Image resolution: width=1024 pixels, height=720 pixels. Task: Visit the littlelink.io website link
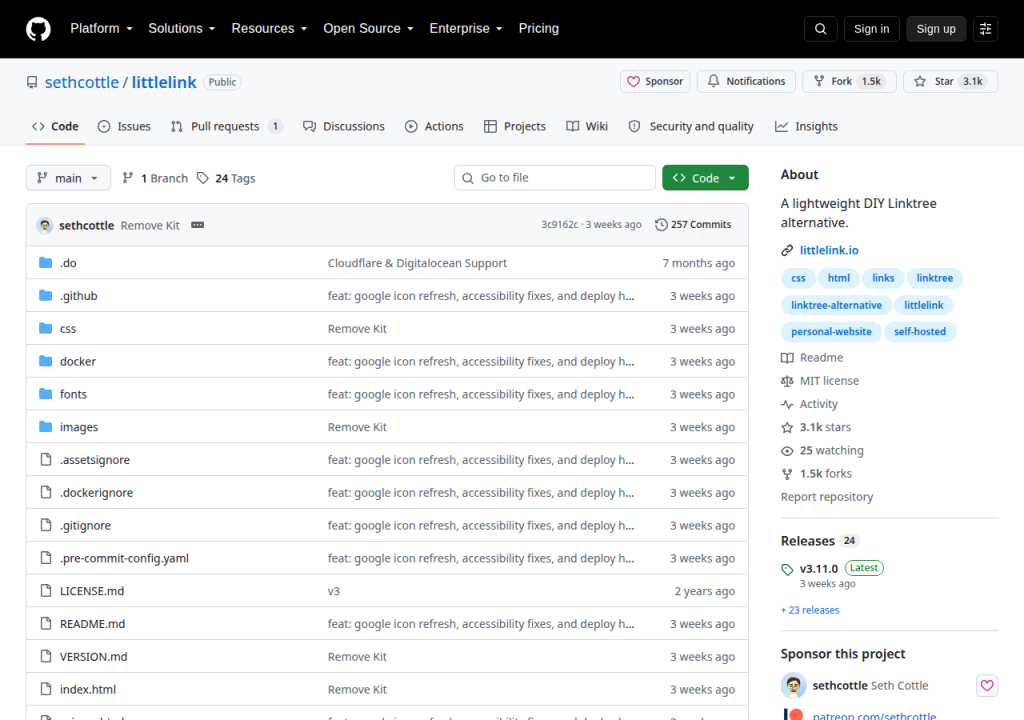point(829,250)
